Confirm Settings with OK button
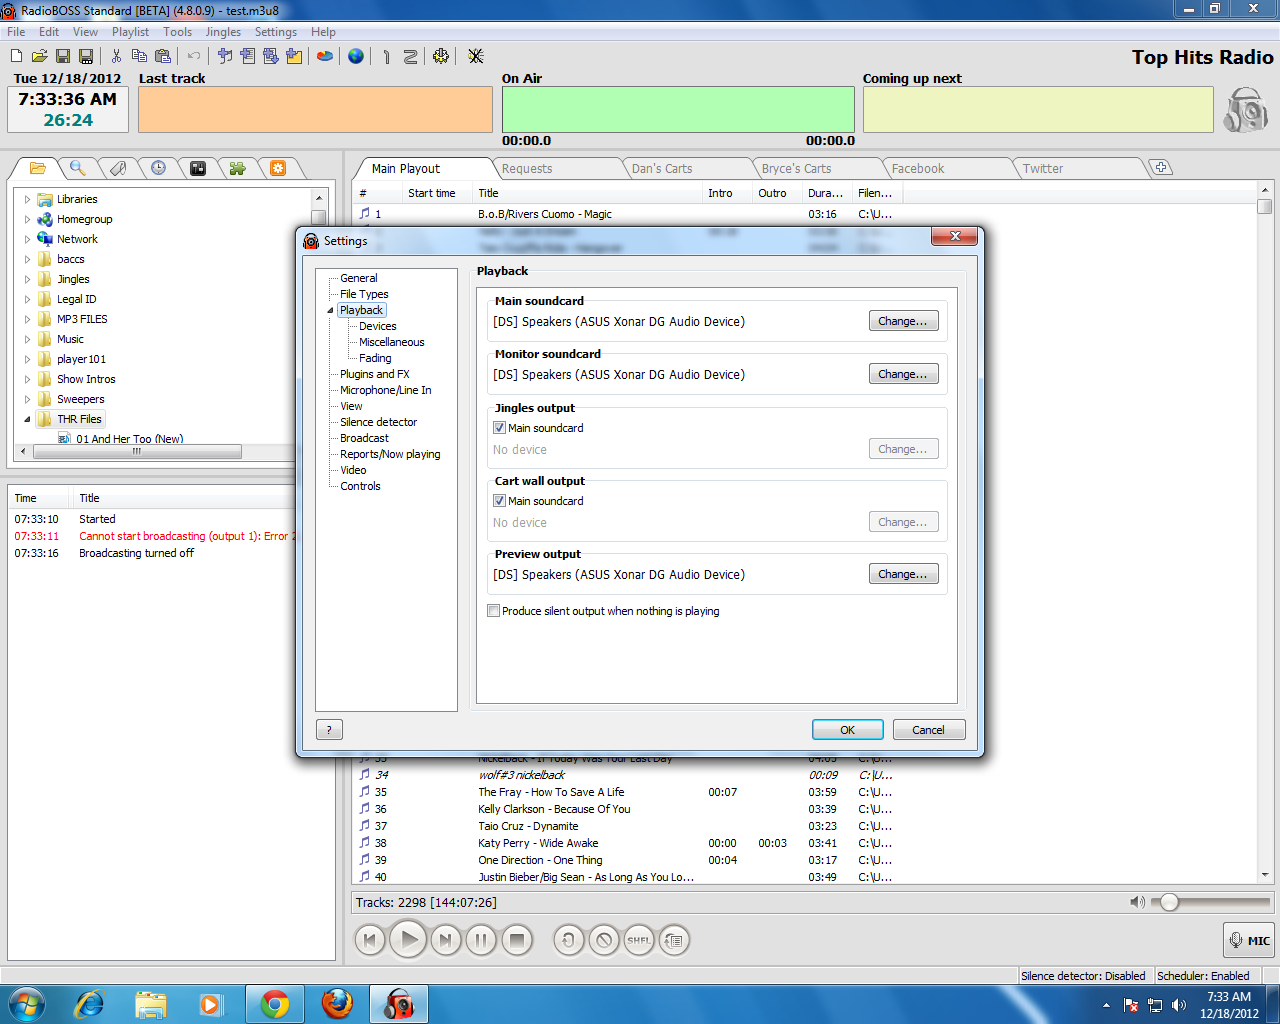The image size is (1280, 1024). click(847, 730)
